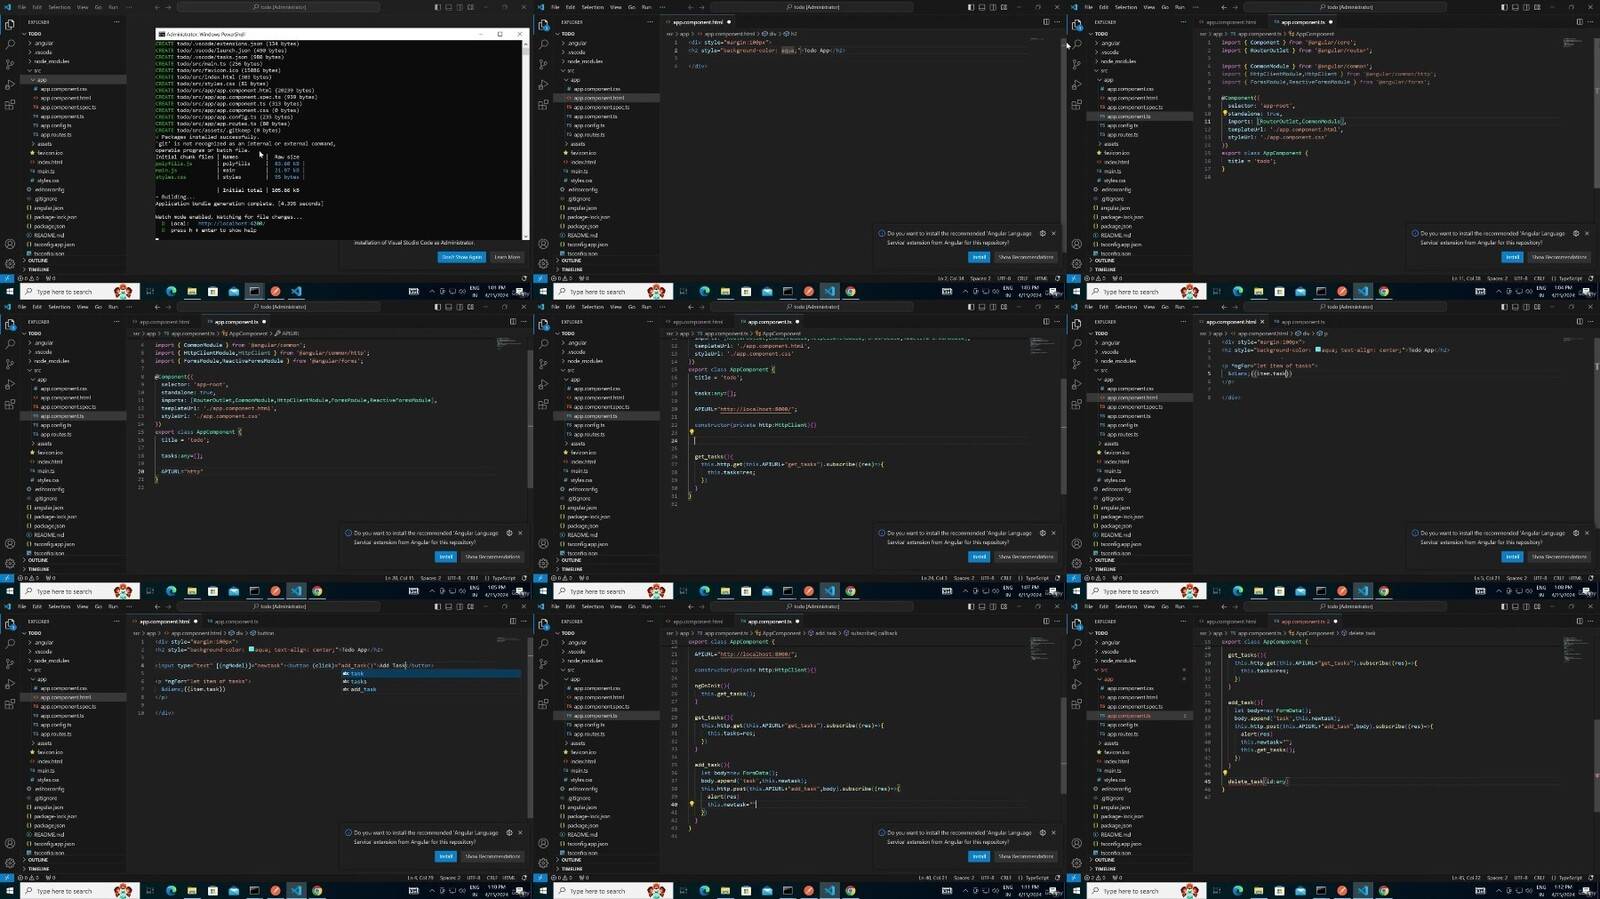This screenshot has width=1600, height=899.
Task: Click the active PowerShell icon on the taskbar
Action: (255, 292)
